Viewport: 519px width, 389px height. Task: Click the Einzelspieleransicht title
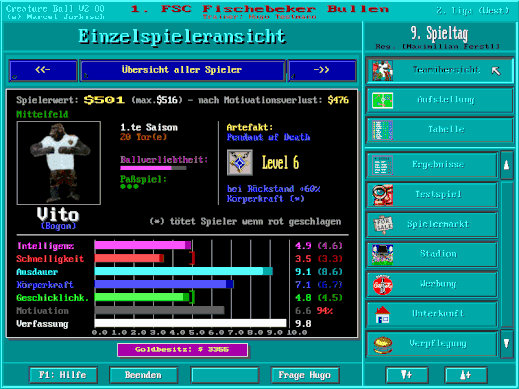182,36
